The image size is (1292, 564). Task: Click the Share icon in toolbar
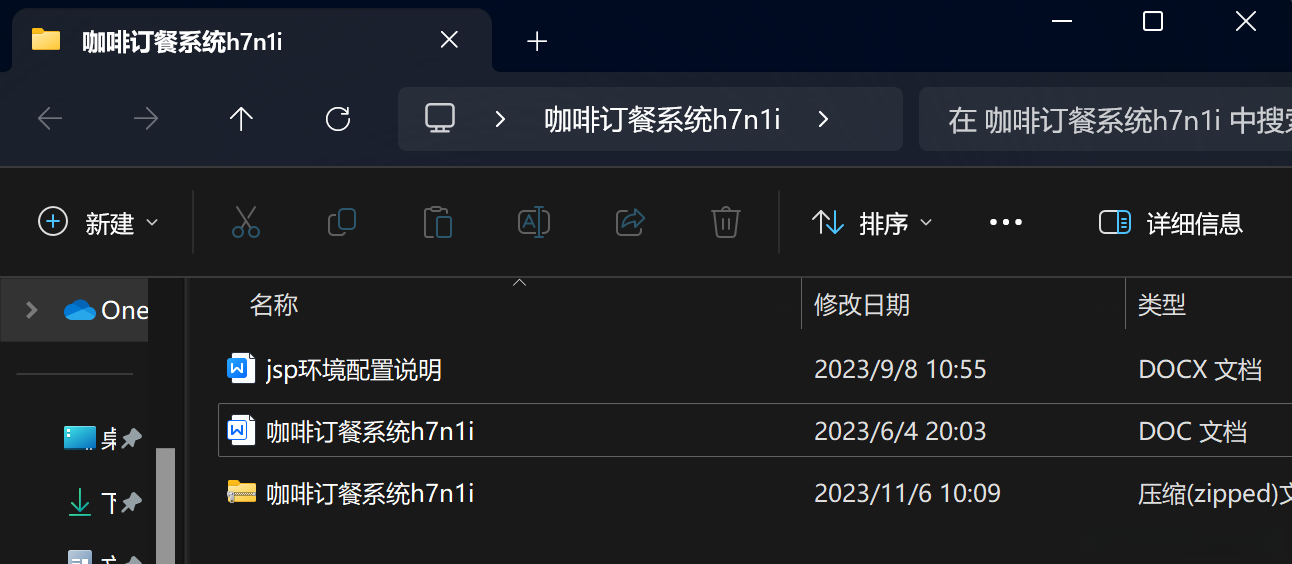[x=630, y=222]
